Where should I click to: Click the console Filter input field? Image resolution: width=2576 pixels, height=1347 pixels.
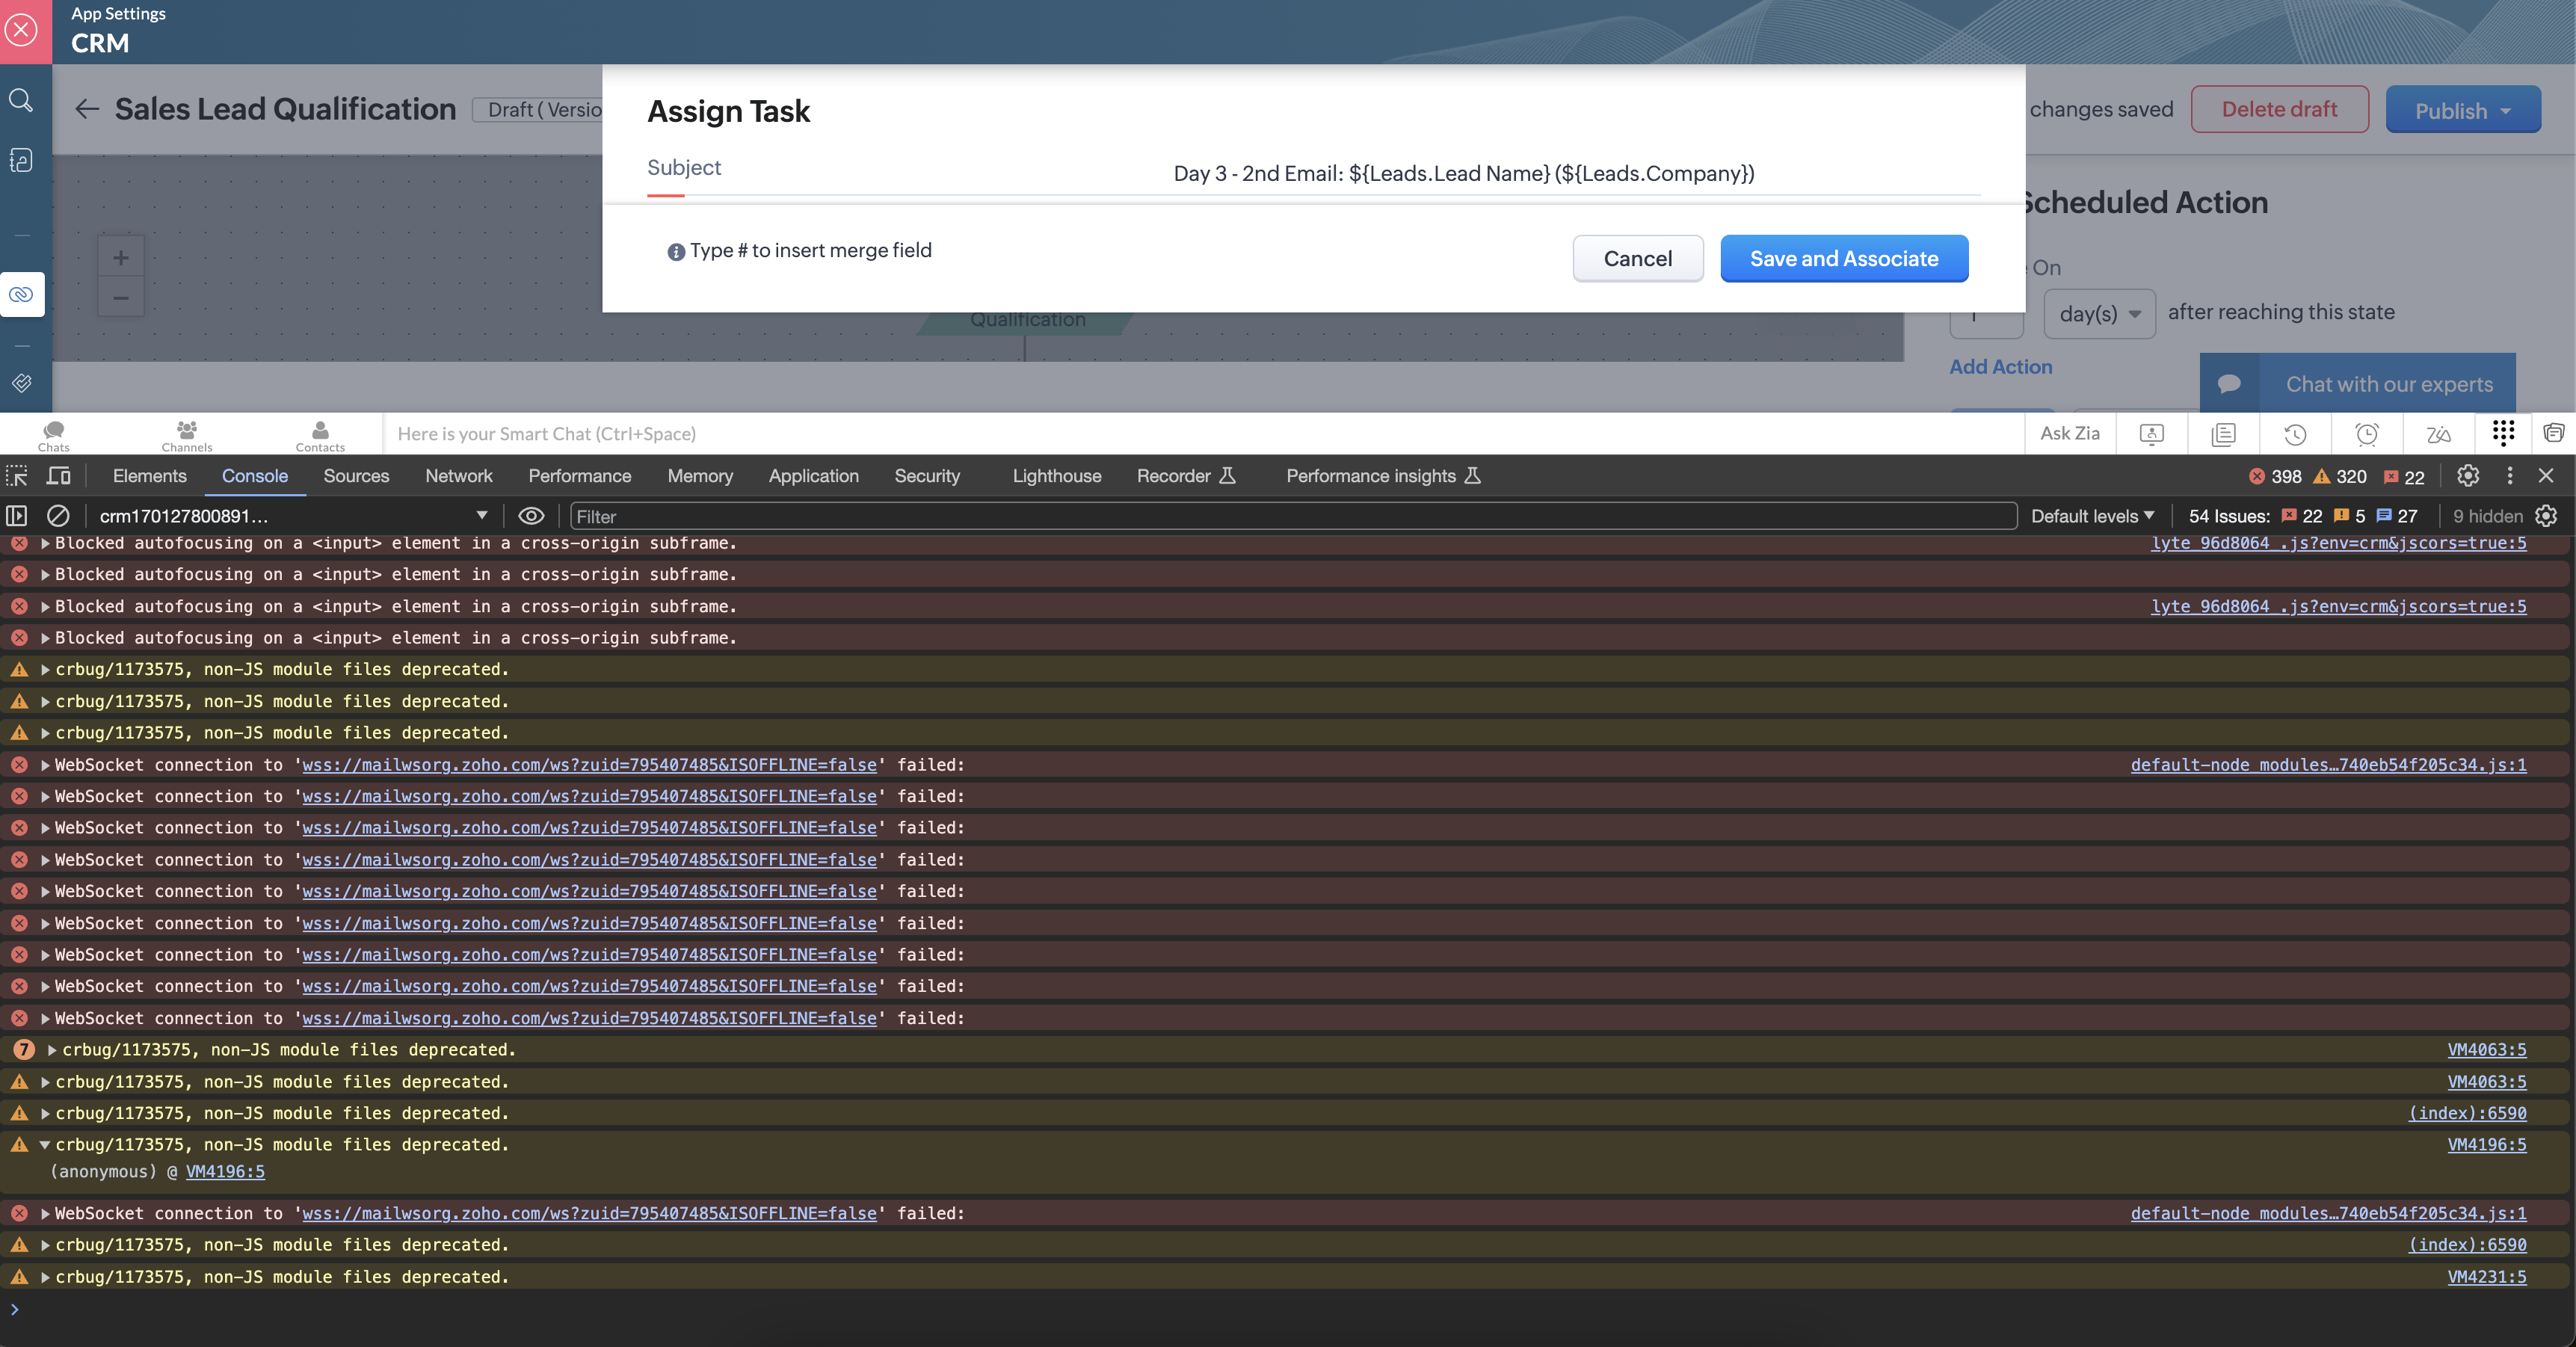point(1292,516)
